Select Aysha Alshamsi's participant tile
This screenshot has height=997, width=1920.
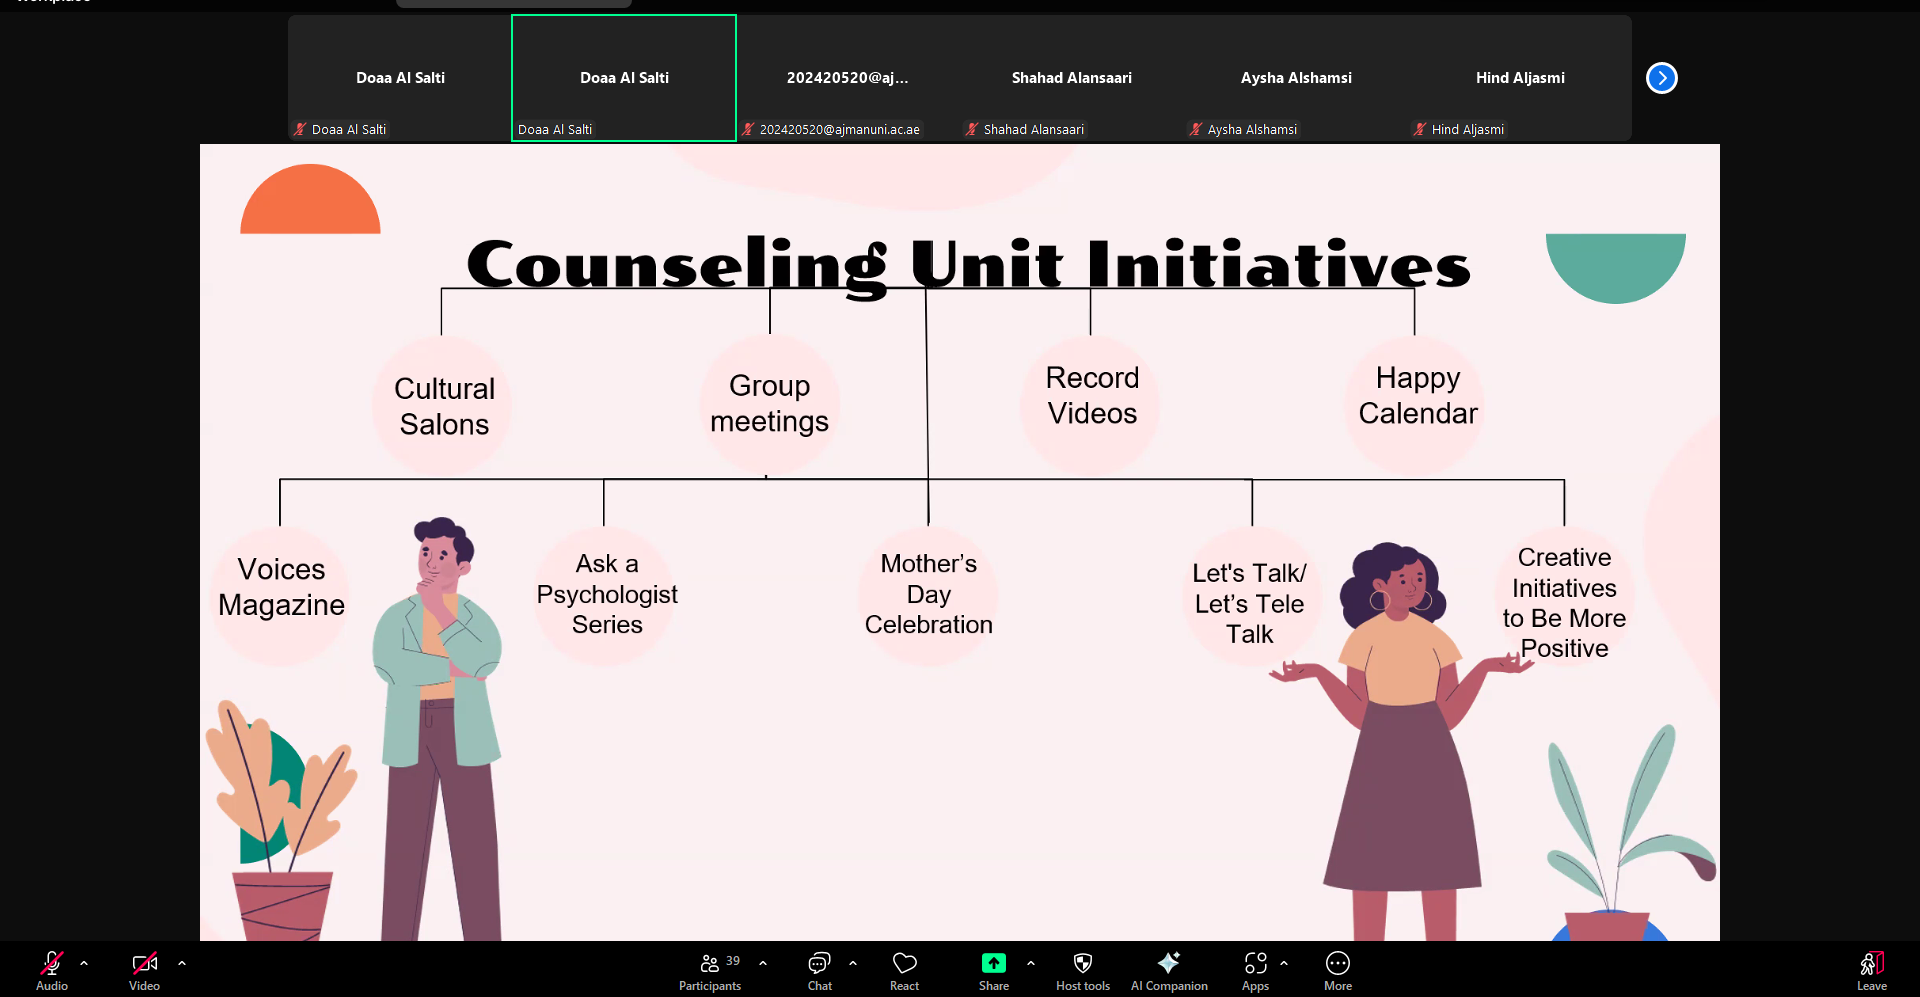click(1295, 78)
